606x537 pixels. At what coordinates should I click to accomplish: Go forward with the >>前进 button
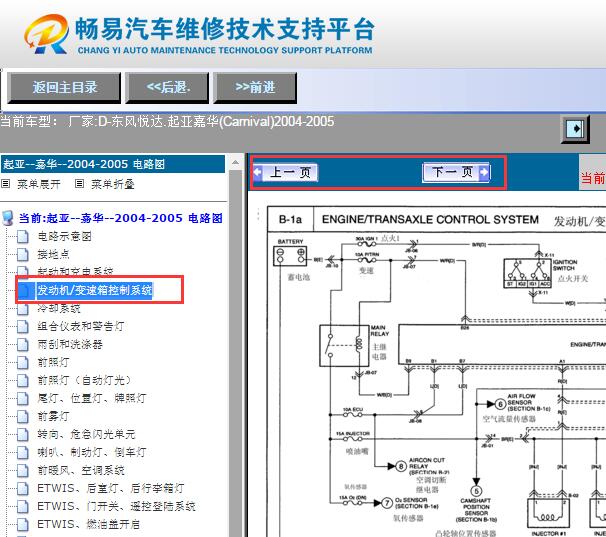[255, 88]
